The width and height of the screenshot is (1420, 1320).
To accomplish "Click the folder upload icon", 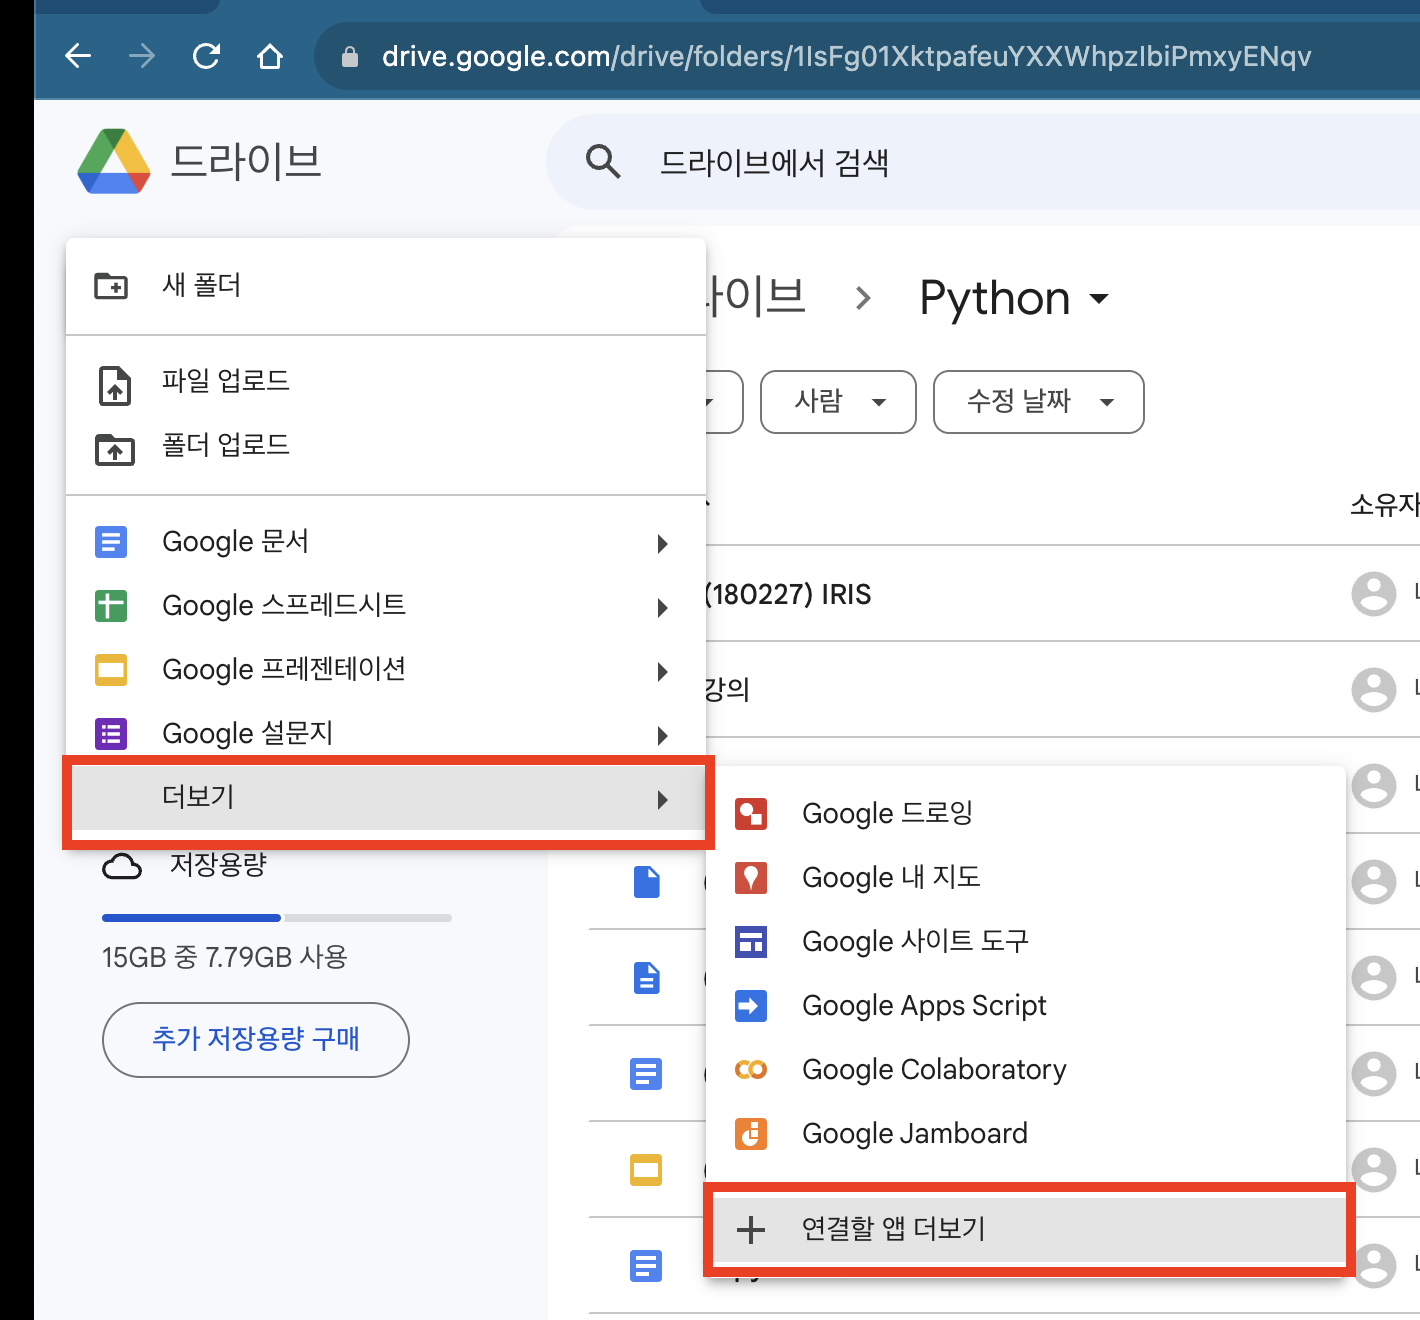I will (115, 450).
